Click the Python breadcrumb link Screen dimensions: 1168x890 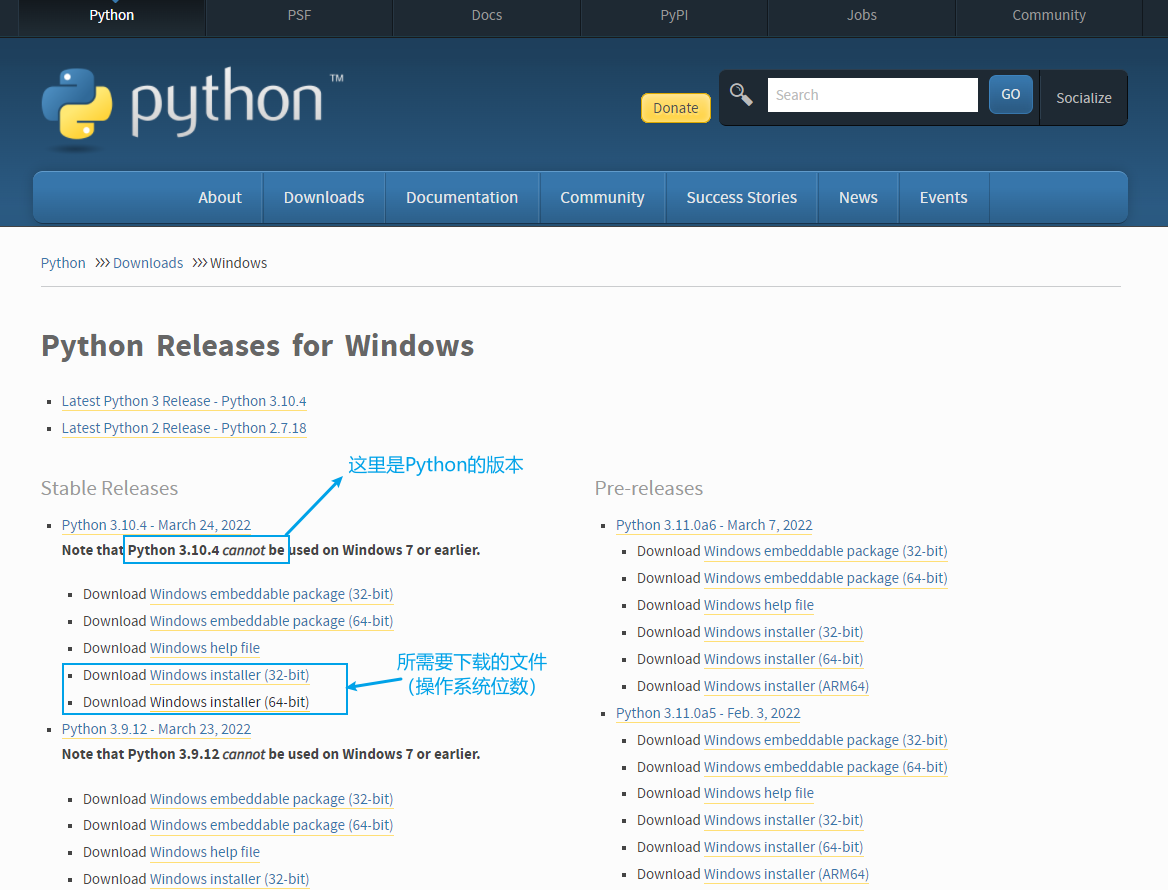[x=63, y=263]
